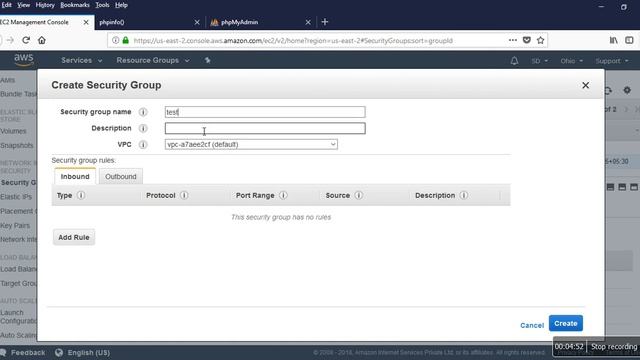Expand the Resource Groups menu
This screenshot has width=640, height=360.
pyautogui.click(x=153, y=60)
